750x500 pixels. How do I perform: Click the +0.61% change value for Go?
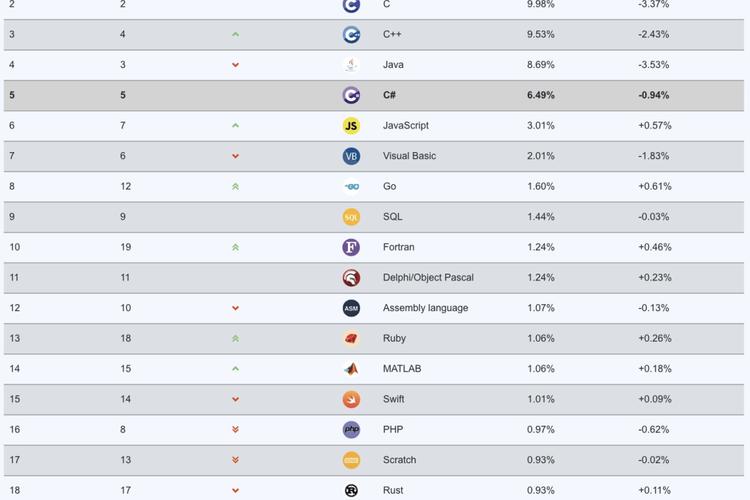pos(654,187)
